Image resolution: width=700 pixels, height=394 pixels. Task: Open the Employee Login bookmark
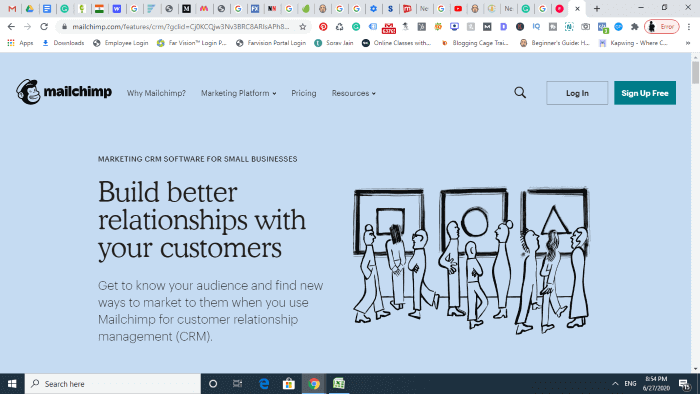(121, 43)
